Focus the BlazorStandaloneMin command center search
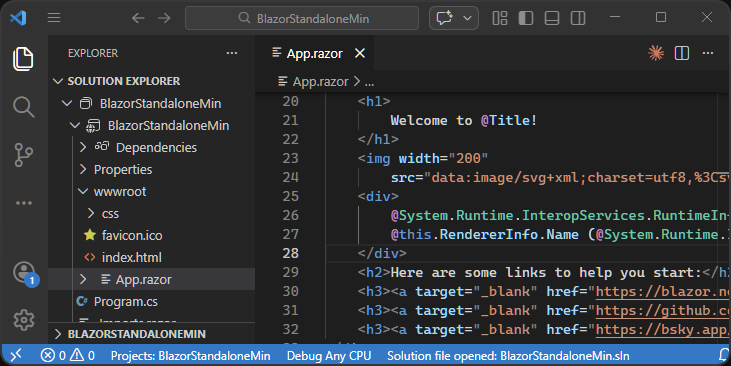 pyautogui.click(x=302, y=18)
